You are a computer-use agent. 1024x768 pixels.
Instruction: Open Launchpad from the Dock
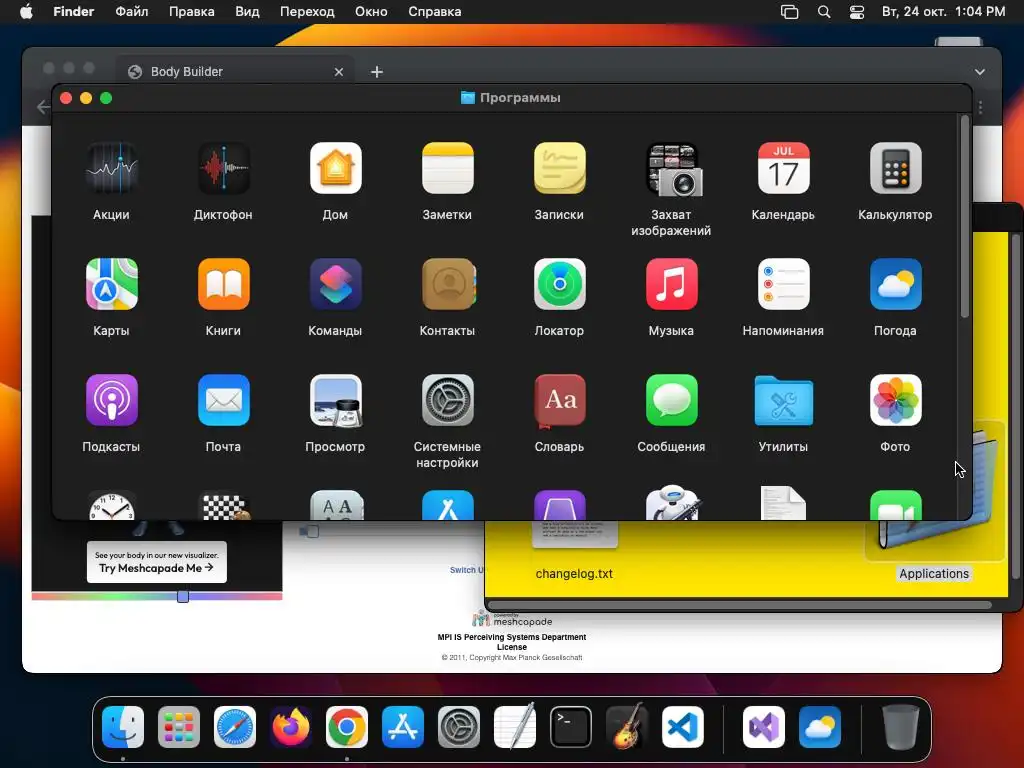point(179,727)
